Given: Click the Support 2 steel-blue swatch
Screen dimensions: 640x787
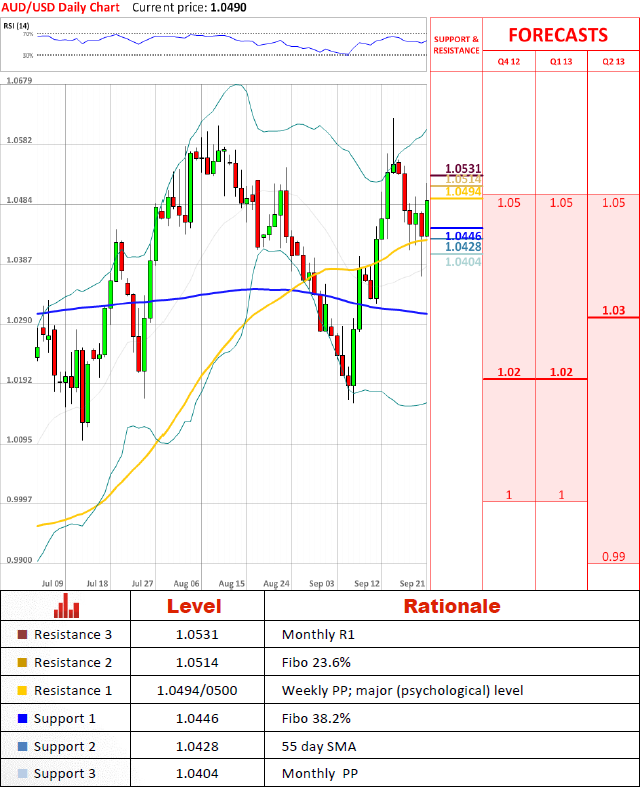Looking at the screenshot, I should pyautogui.click(x=23, y=747).
